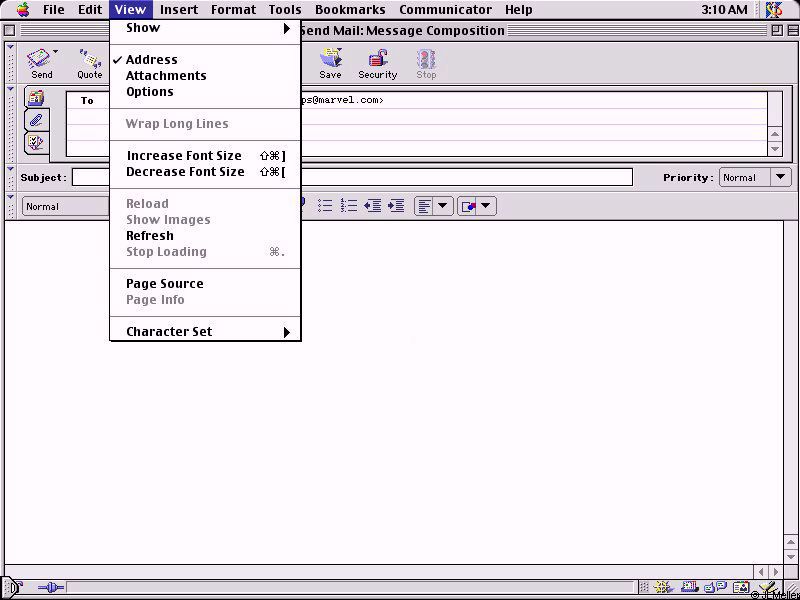Click the To recipient type button
The width and height of the screenshot is (800, 600).
pos(87,101)
